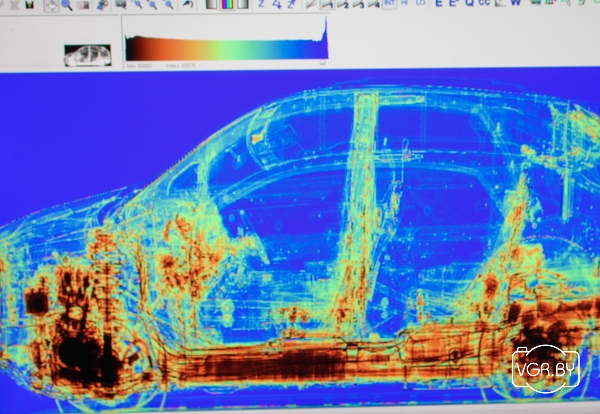Click the car scan preview thumbnail
The image size is (600, 414).
click(87, 55)
